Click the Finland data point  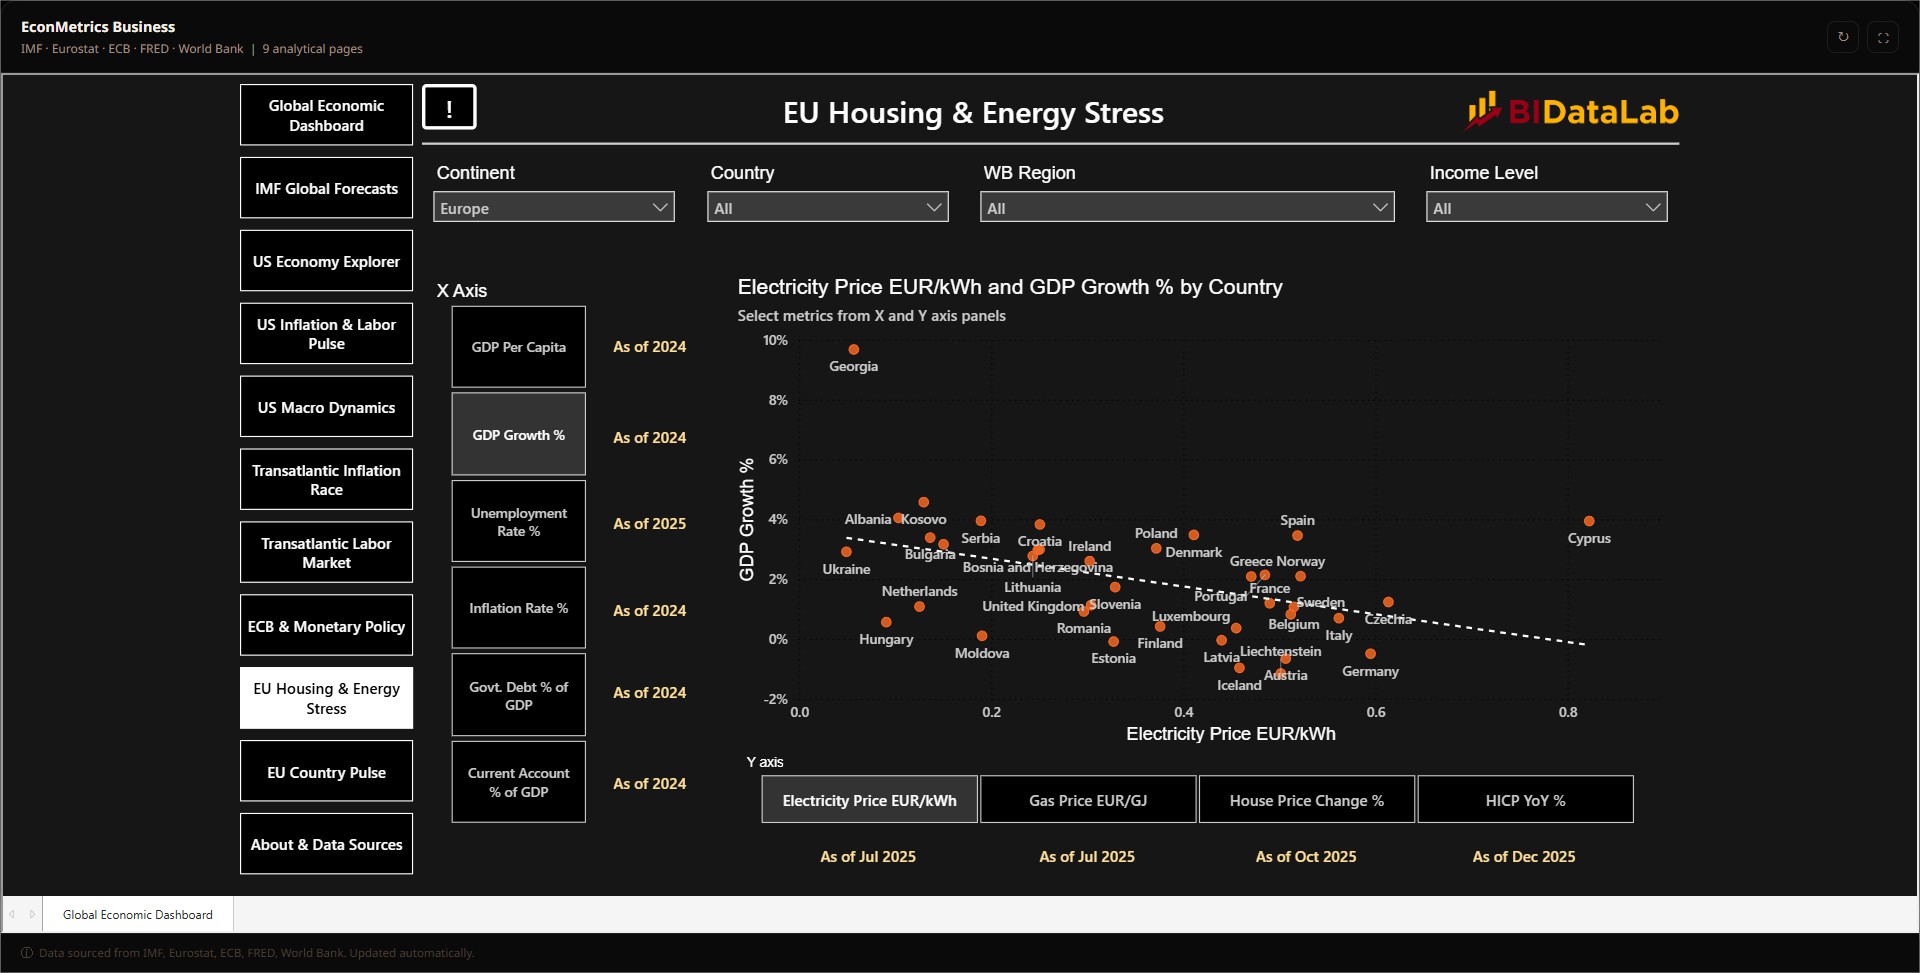click(x=1160, y=627)
